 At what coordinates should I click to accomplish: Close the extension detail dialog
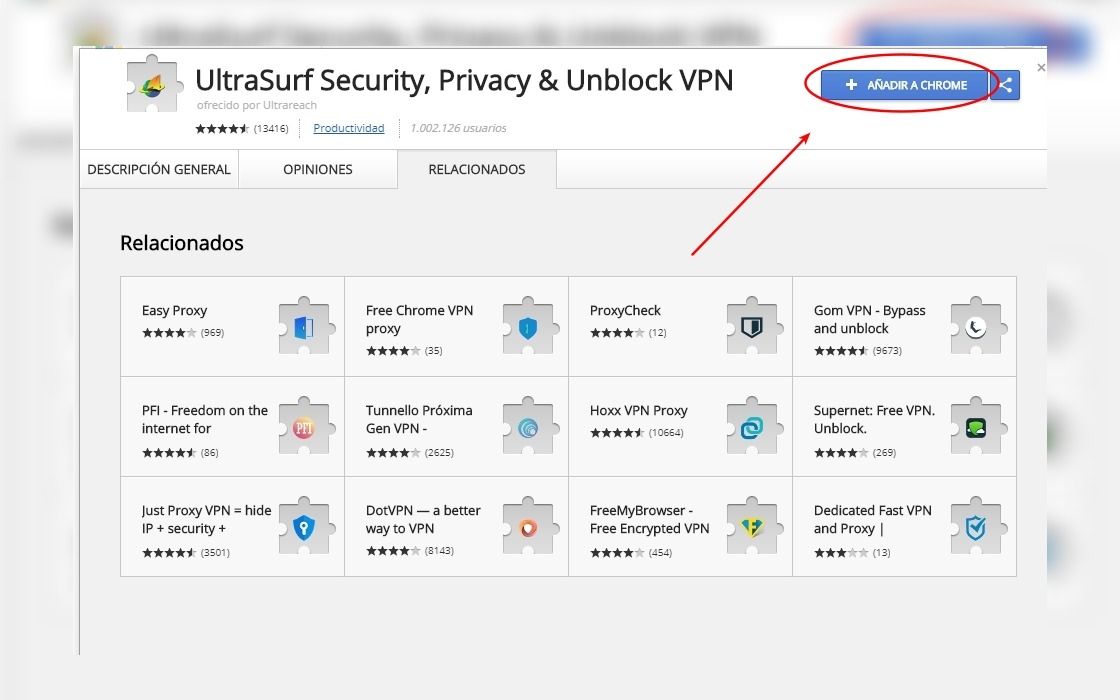1041,67
